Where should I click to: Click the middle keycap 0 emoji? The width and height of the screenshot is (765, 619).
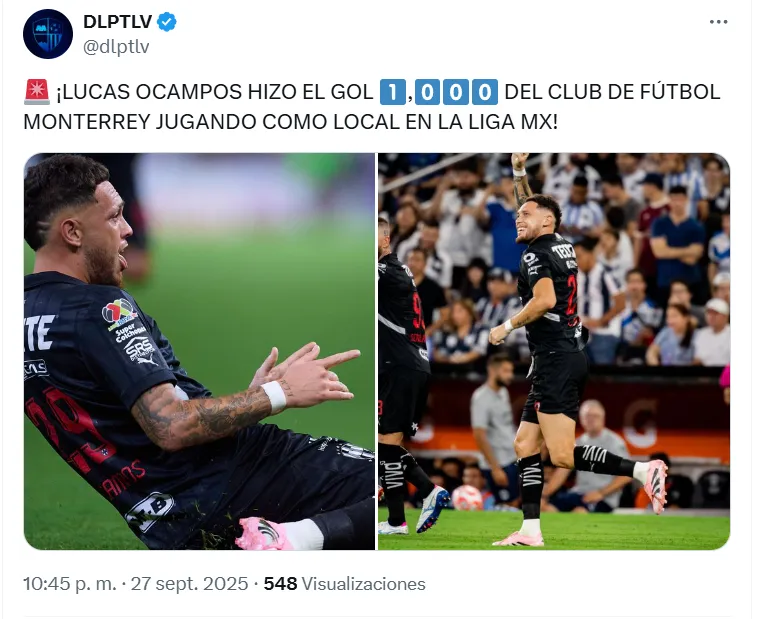pos(456,92)
